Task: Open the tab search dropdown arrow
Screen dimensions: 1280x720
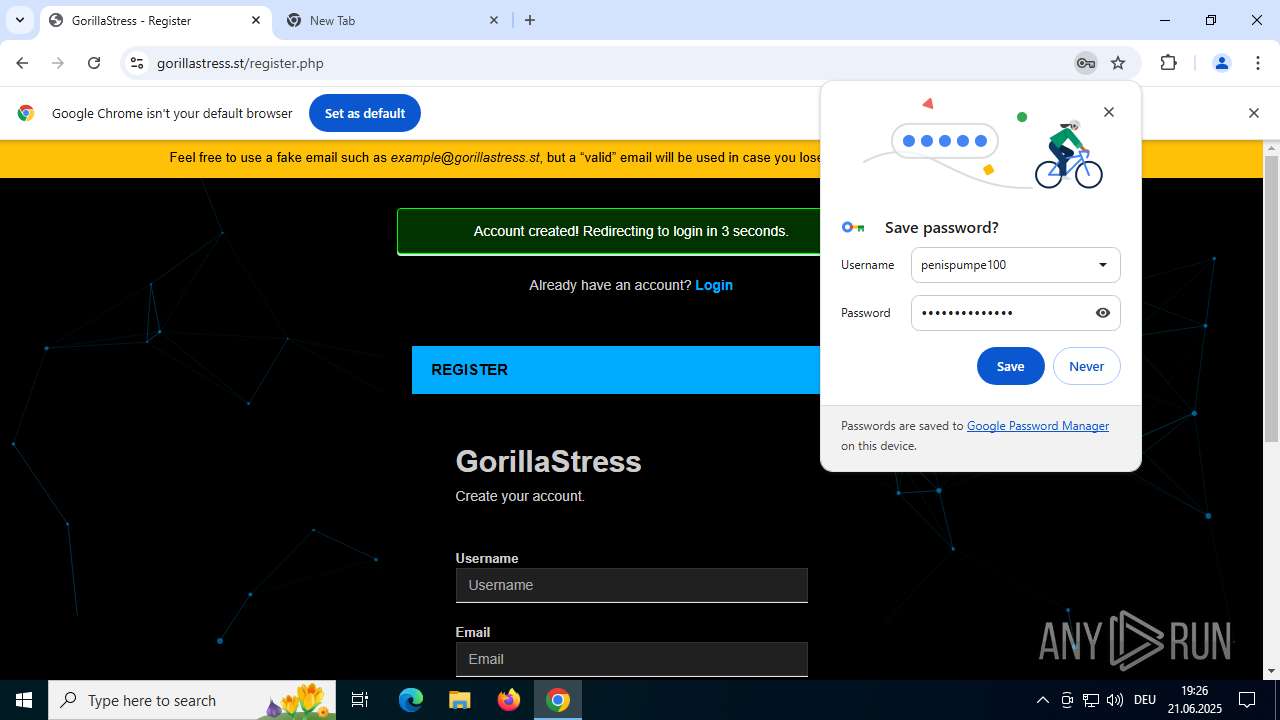Action: coord(19,20)
